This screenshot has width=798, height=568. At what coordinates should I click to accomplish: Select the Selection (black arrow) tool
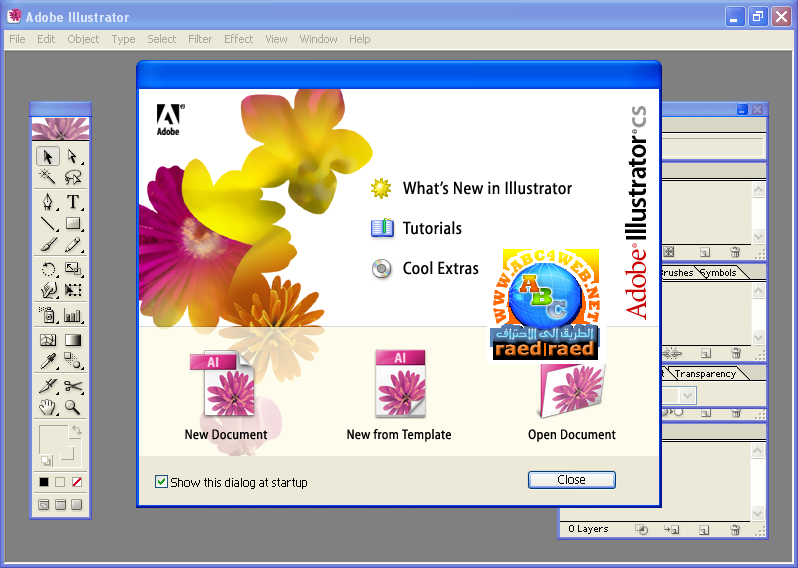pos(48,156)
